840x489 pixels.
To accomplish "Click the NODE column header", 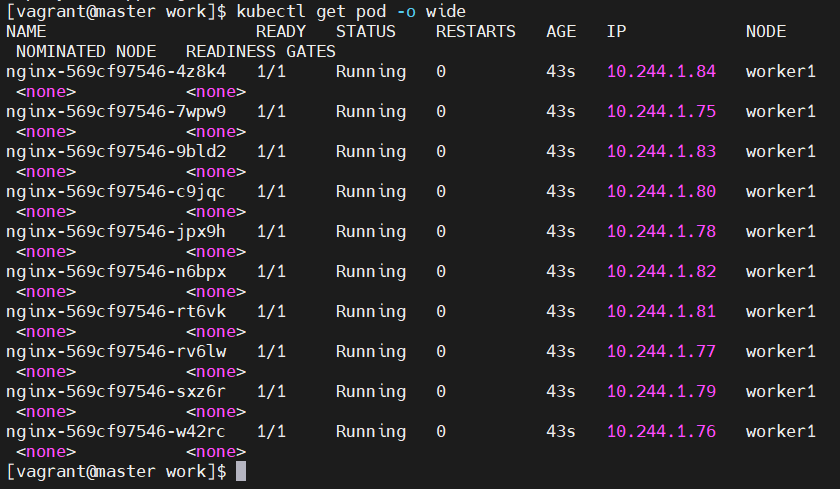I will point(766,32).
